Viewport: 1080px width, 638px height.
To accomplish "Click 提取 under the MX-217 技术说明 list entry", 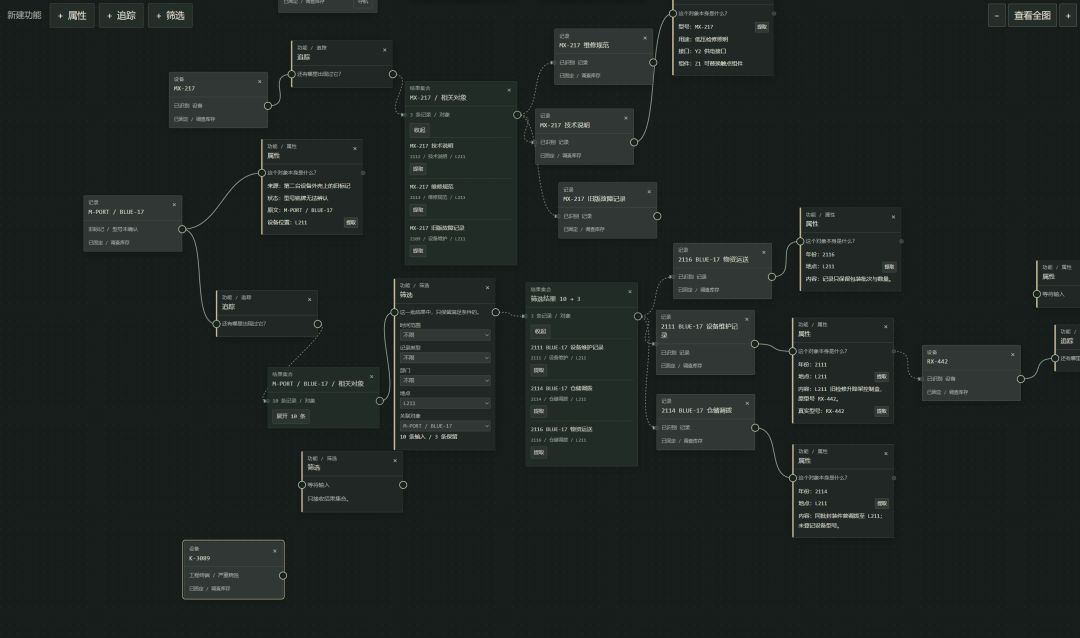I will (x=418, y=169).
